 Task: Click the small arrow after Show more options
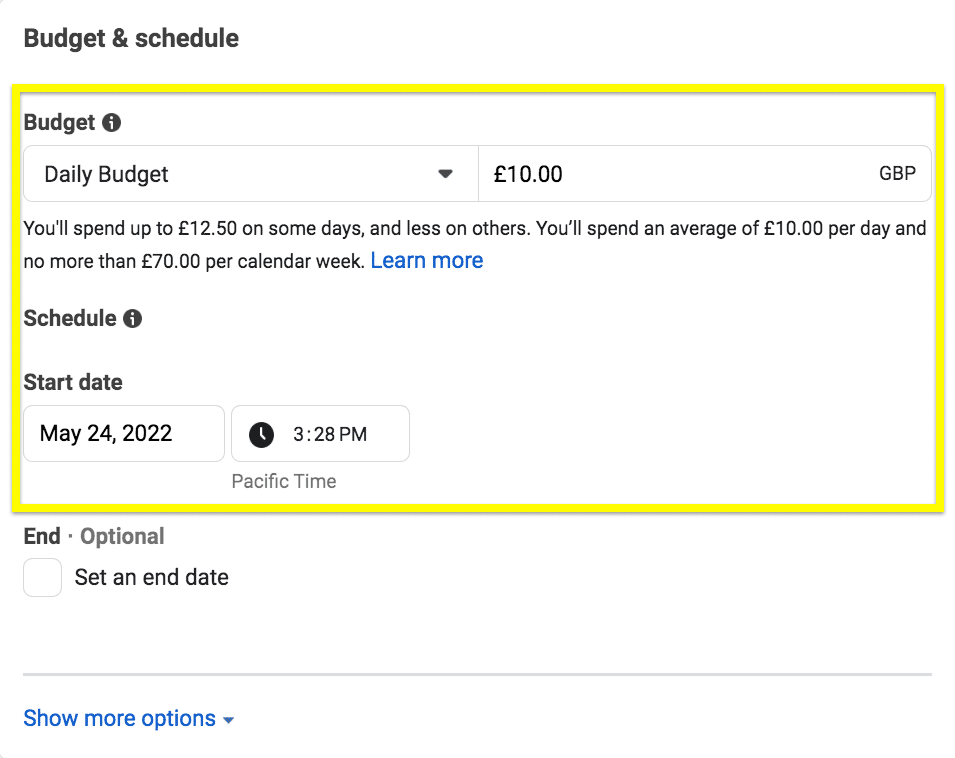coord(228,720)
